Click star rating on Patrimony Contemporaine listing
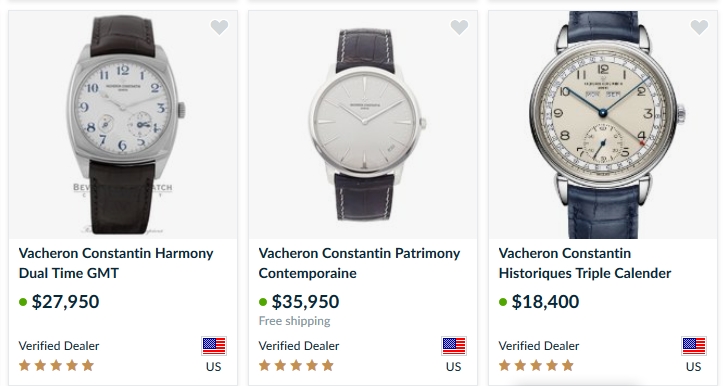Image resolution: width=728 pixels, height=386 pixels. click(296, 366)
